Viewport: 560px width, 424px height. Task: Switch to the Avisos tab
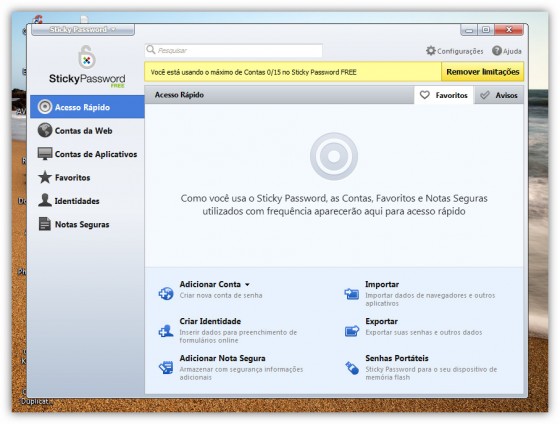499,95
